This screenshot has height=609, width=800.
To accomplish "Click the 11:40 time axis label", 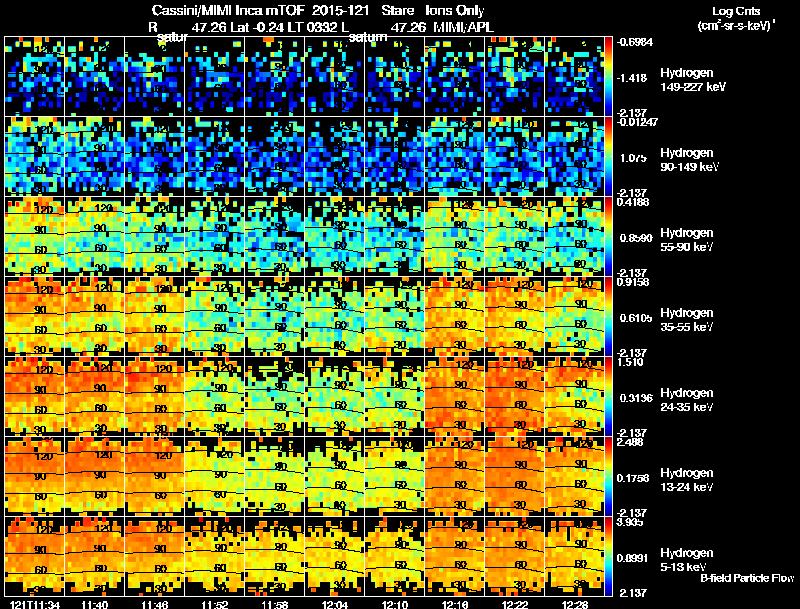I will pos(95,604).
